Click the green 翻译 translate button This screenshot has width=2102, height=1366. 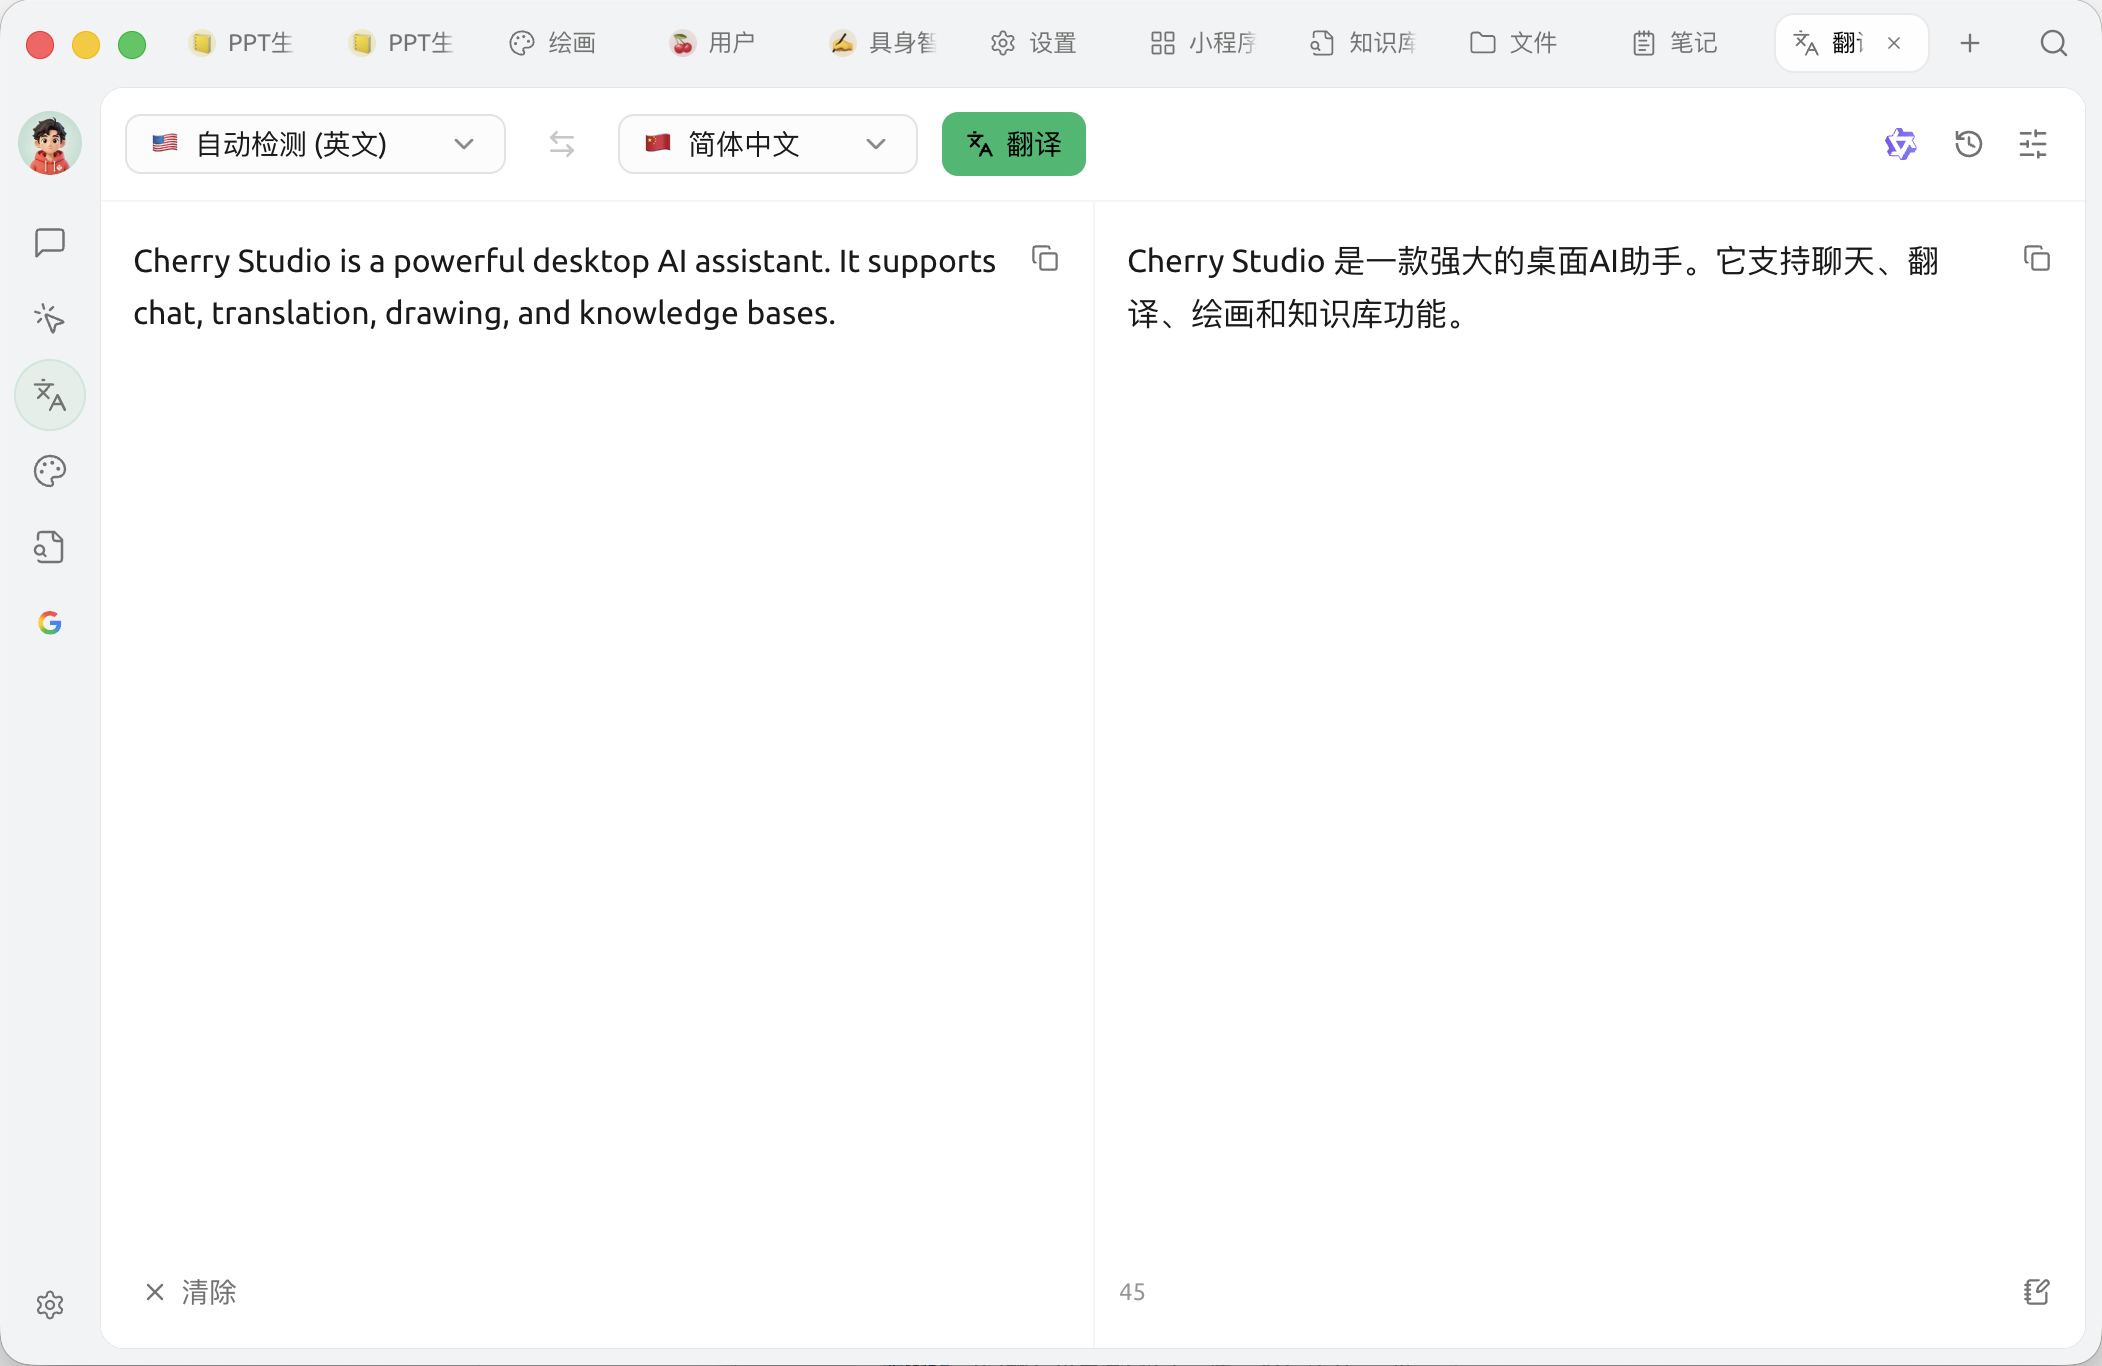click(x=1013, y=144)
